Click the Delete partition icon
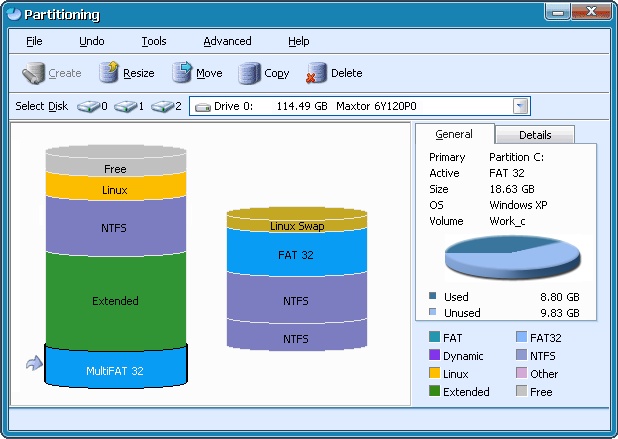 (x=316, y=73)
